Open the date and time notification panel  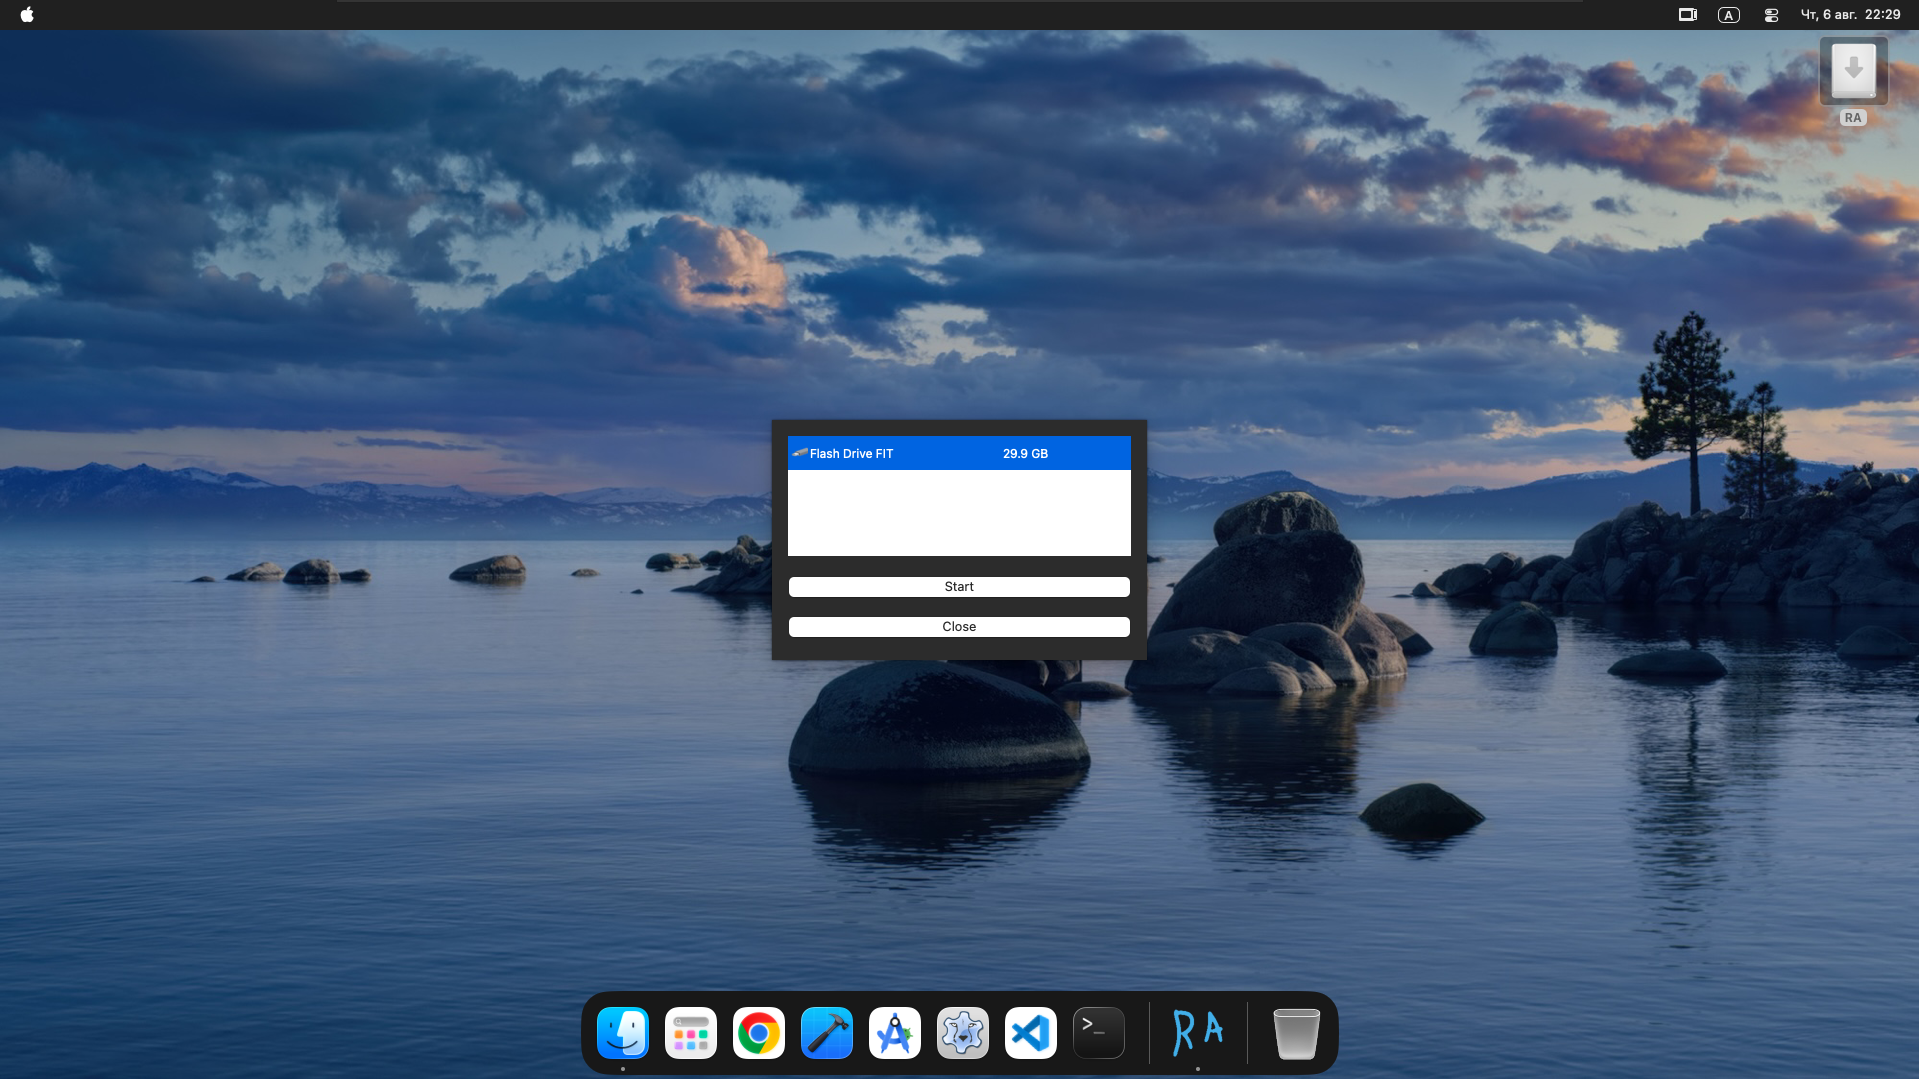click(1850, 14)
